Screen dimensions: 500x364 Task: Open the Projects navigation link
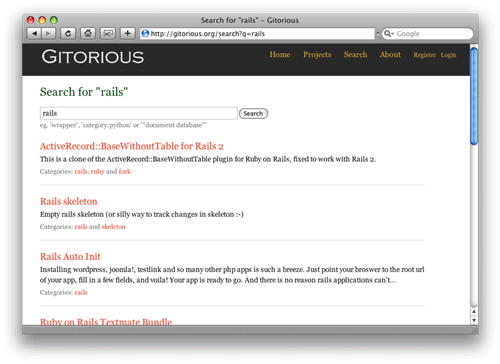[317, 55]
